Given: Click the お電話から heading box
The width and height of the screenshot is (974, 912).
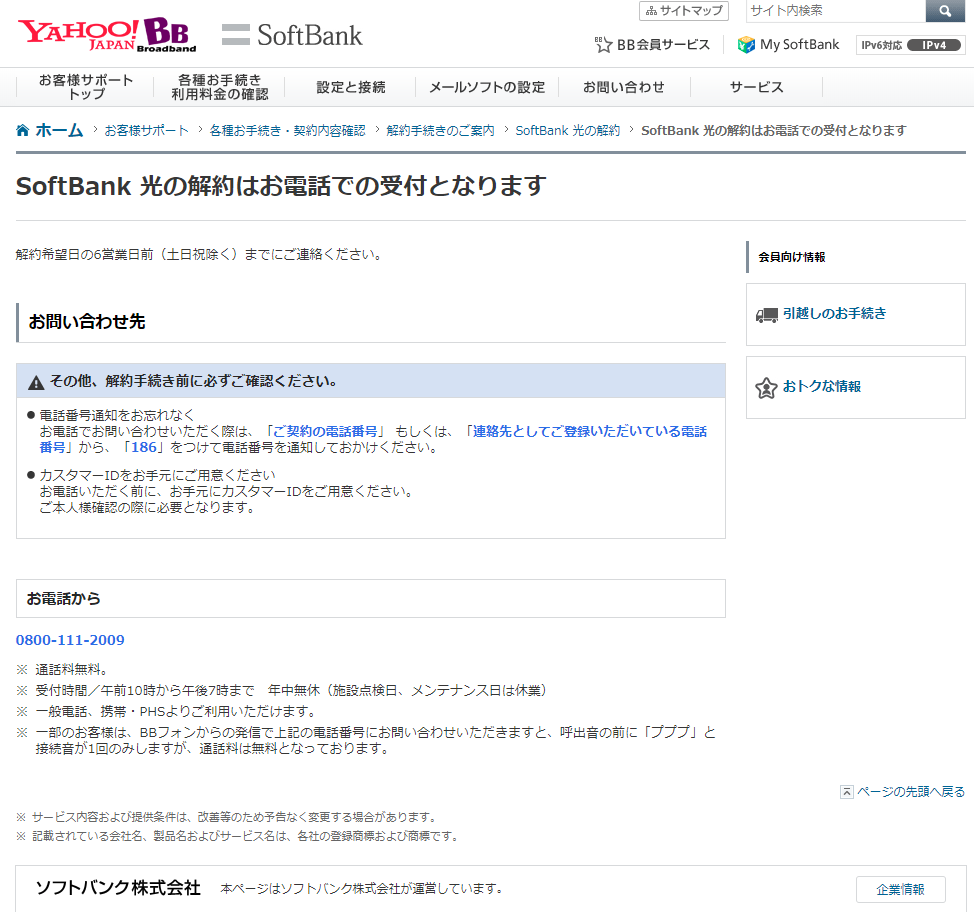Looking at the screenshot, I should (371, 598).
